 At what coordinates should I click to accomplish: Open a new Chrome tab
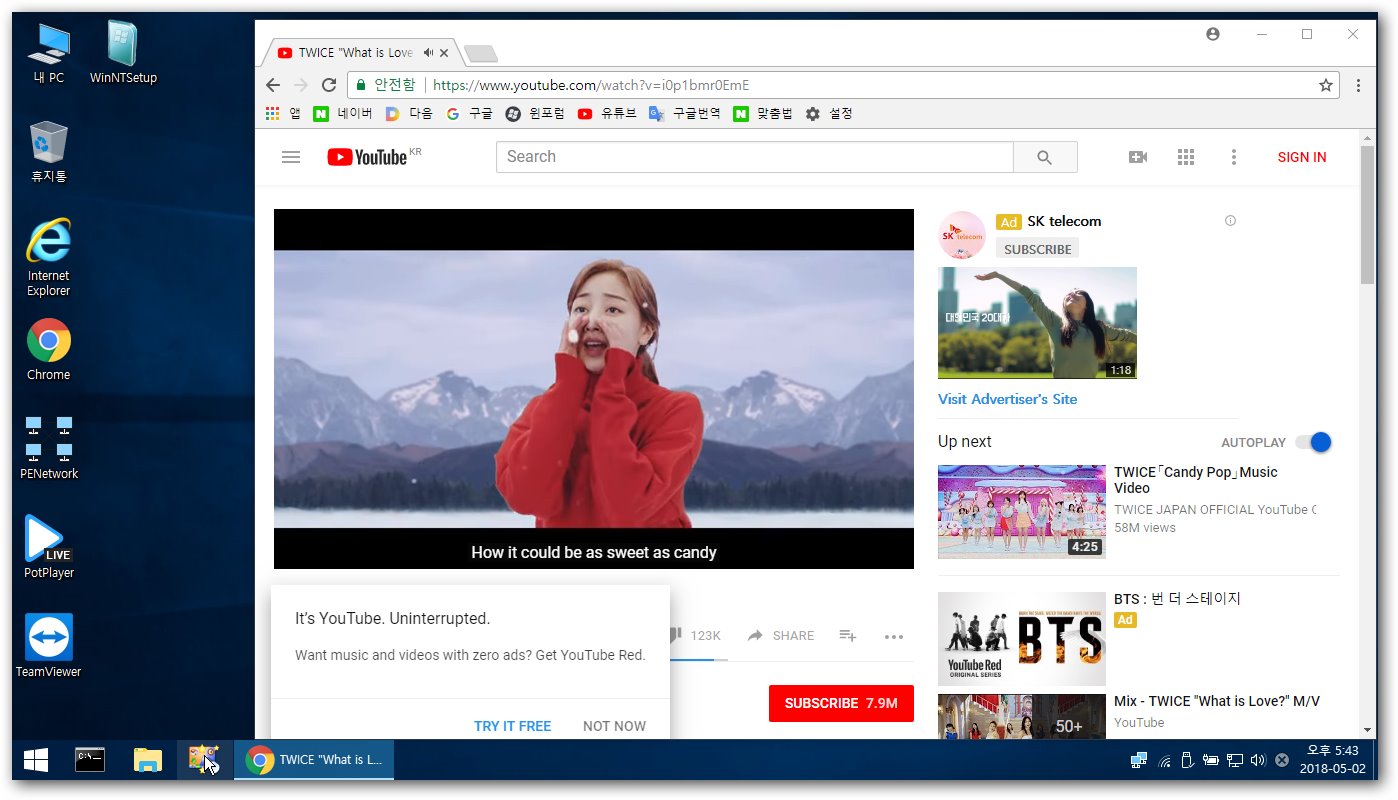pos(481,53)
